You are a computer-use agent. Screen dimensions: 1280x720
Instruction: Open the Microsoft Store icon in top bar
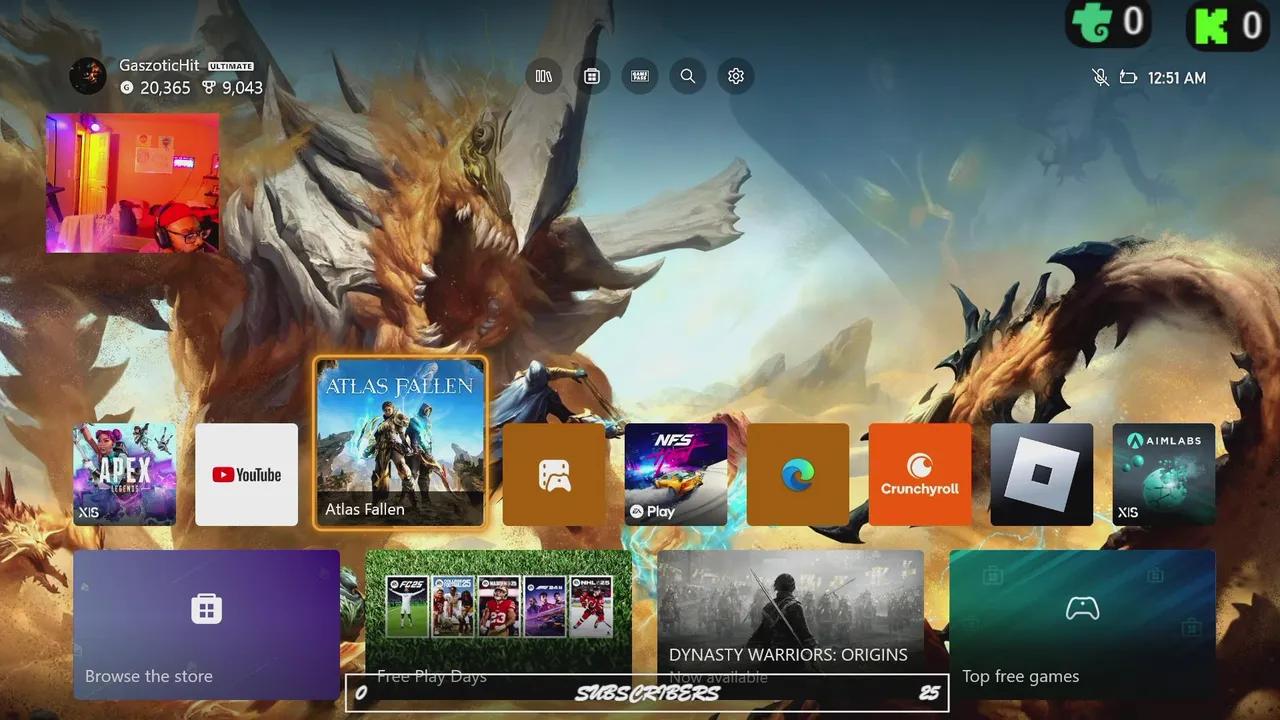tap(591, 76)
